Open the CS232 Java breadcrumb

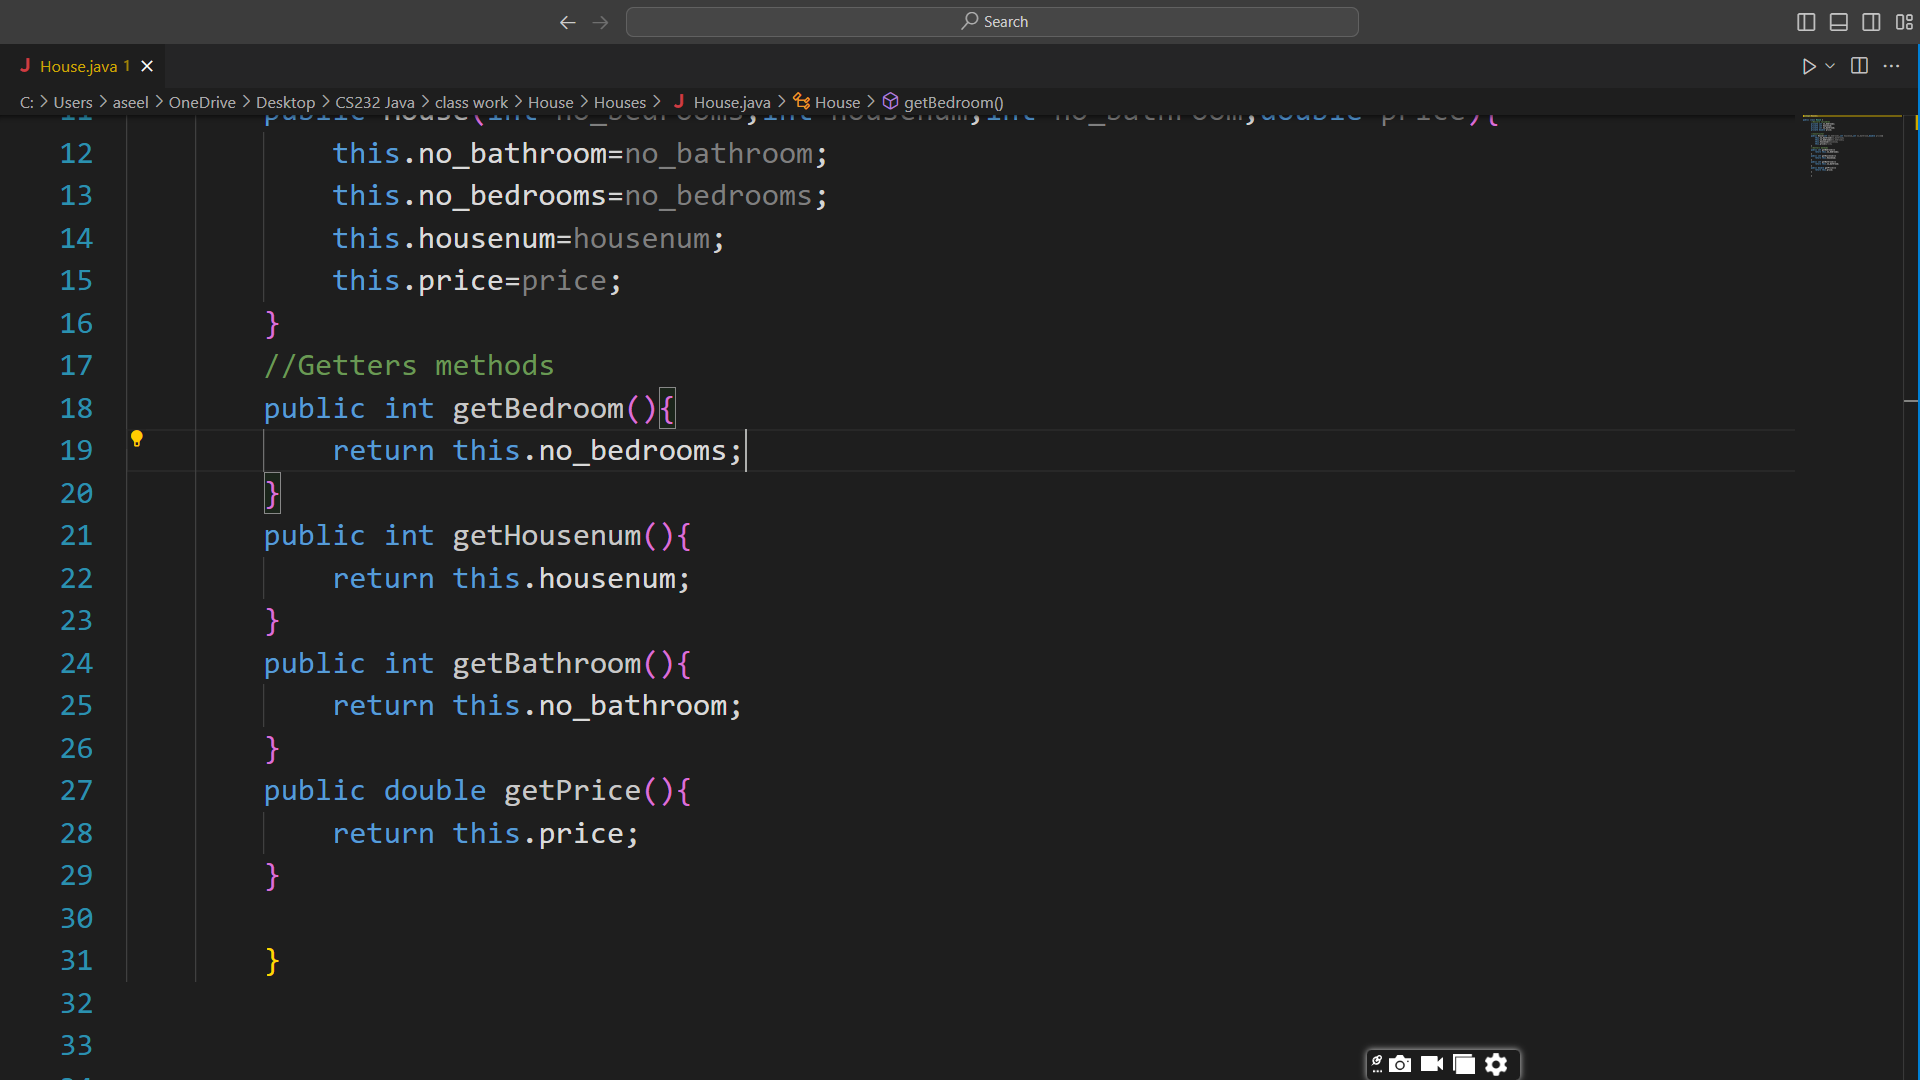click(x=375, y=102)
